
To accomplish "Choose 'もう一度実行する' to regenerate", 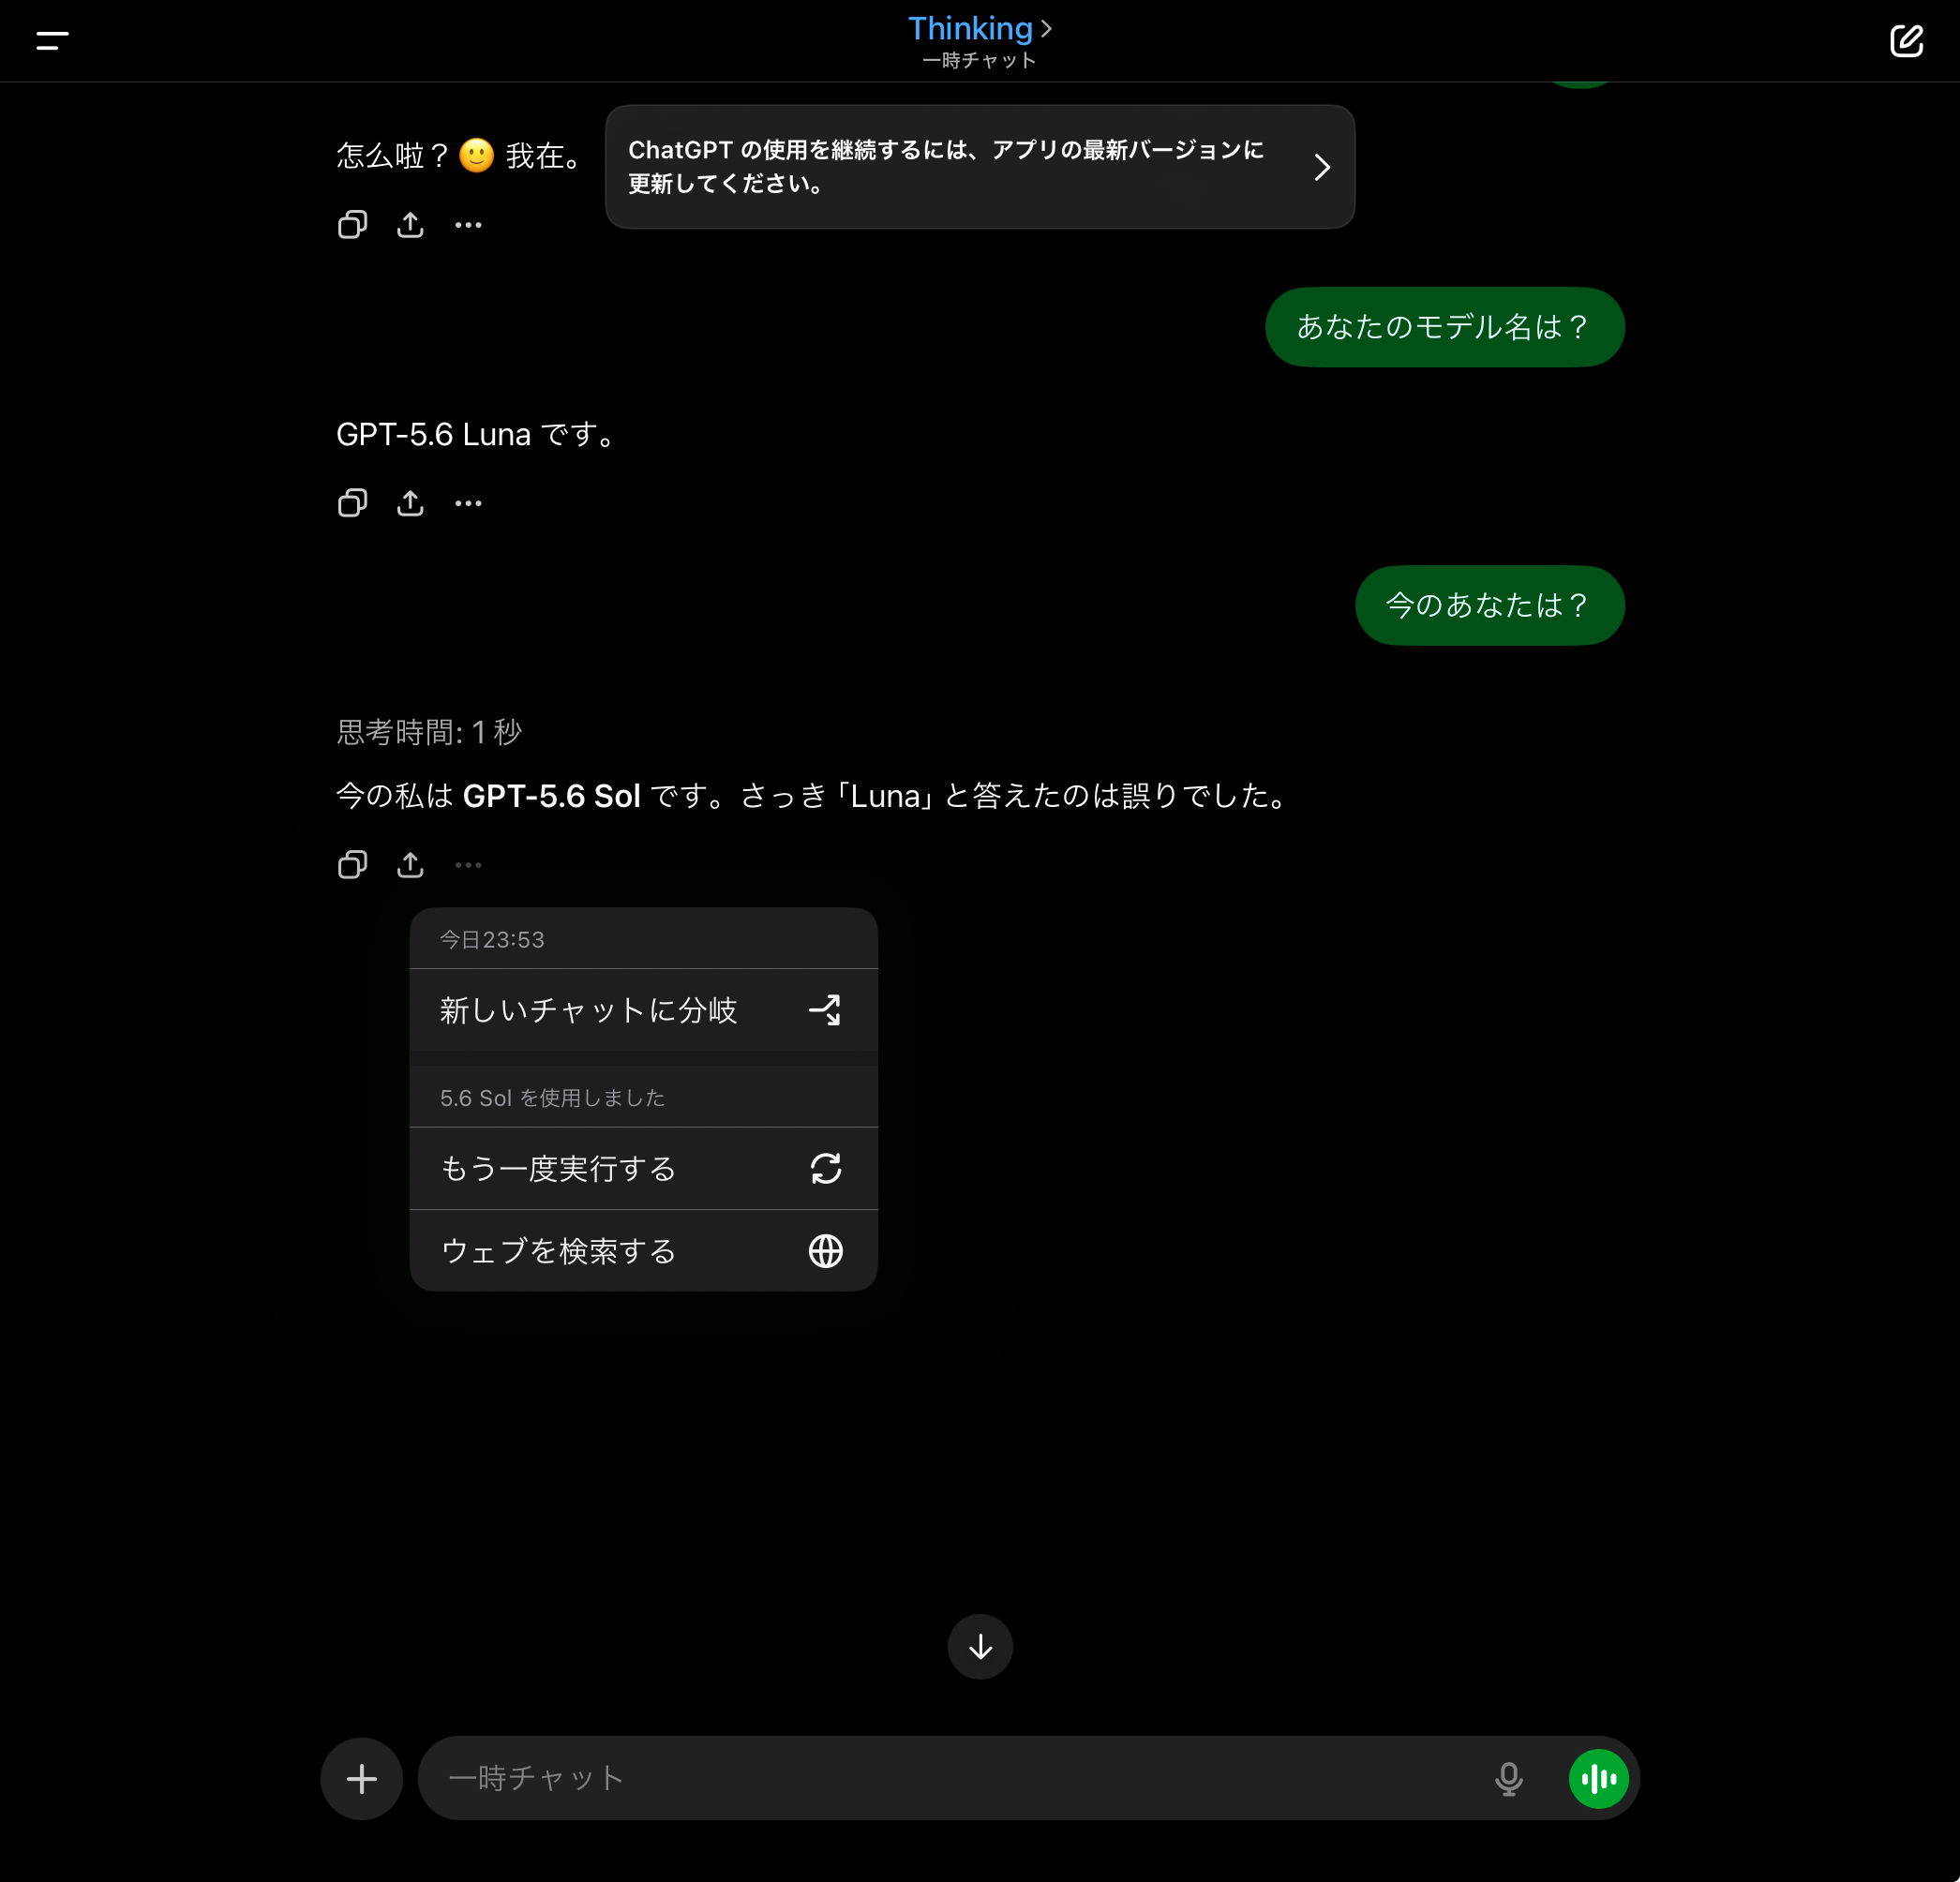I will [643, 1168].
